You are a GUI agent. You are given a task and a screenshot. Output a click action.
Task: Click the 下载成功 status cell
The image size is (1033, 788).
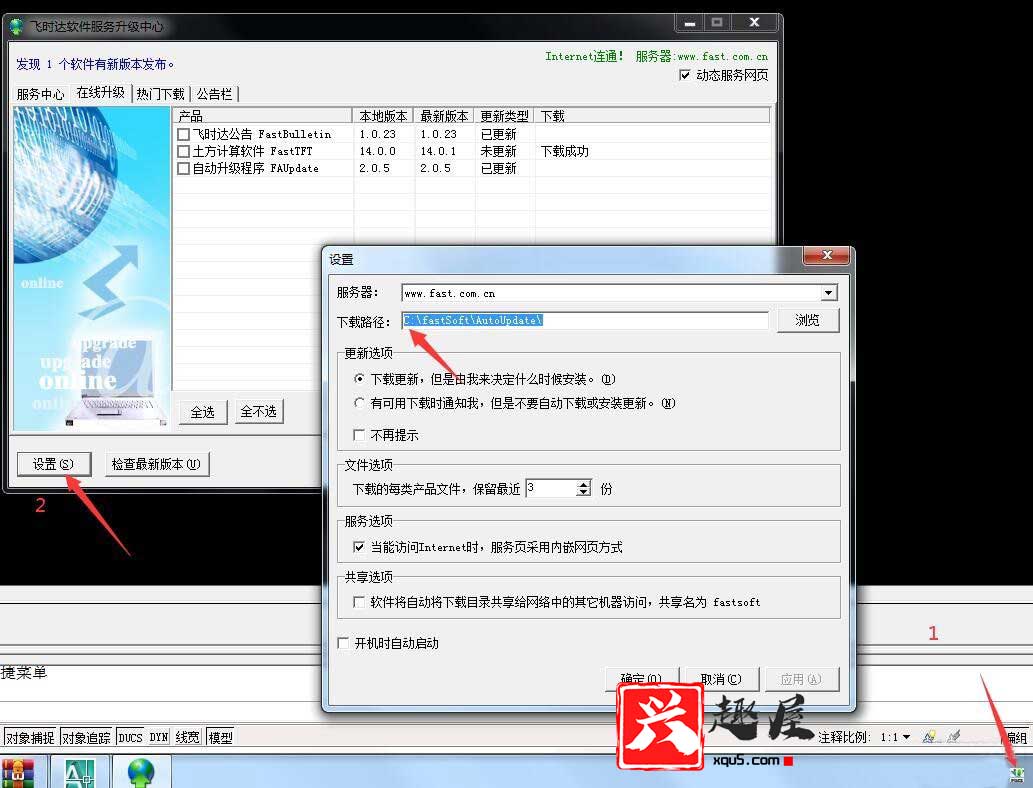pyautogui.click(x=565, y=152)
